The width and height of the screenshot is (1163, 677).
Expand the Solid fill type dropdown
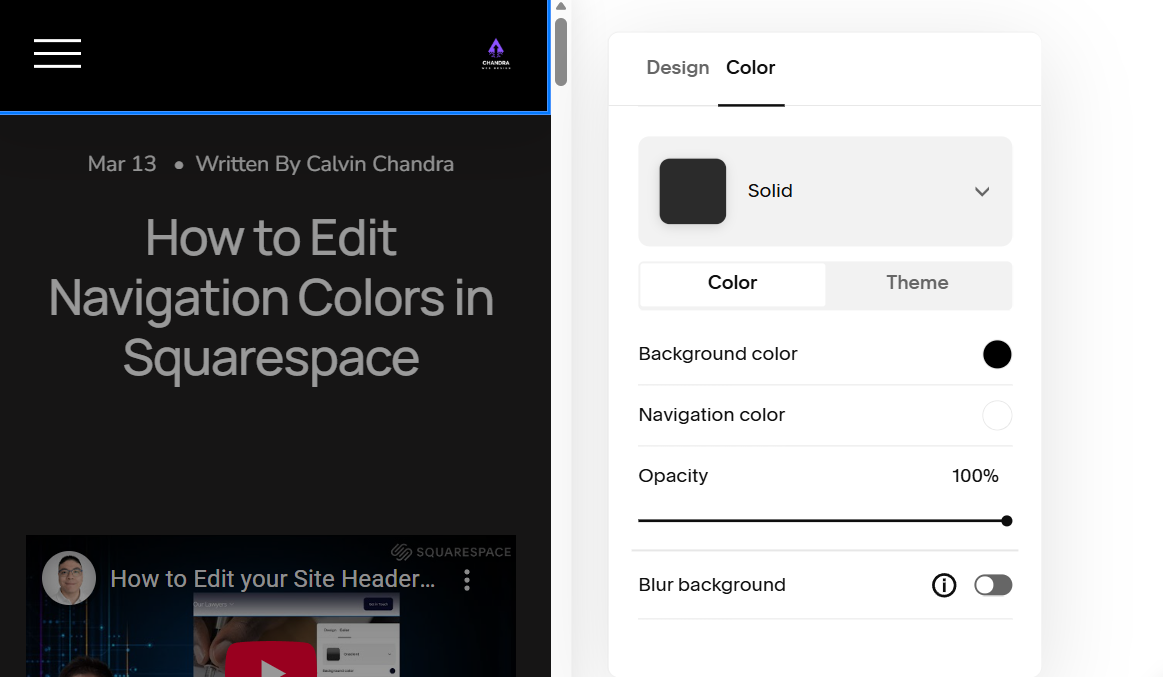pyautogui.click(x=982, y=191)
